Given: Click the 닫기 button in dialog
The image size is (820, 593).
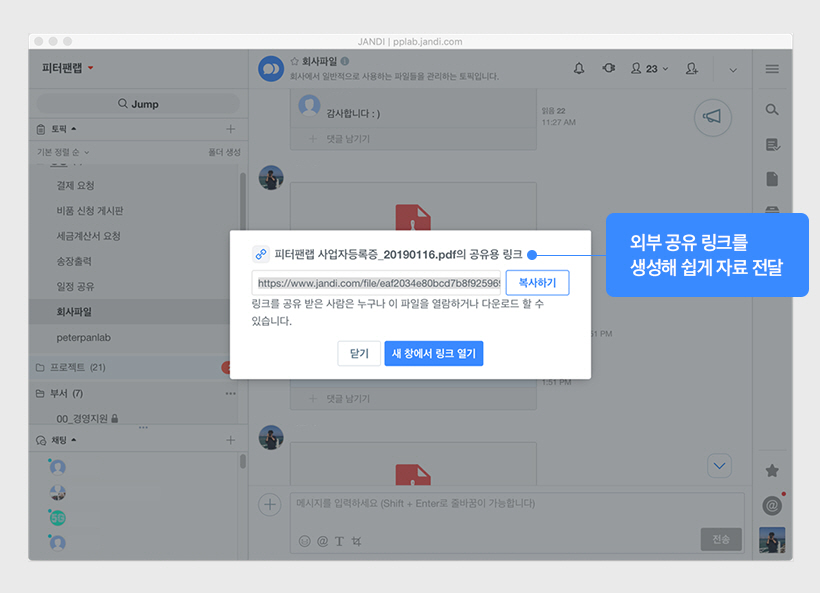Looking at the screenshot, I should tap(358, 353).
